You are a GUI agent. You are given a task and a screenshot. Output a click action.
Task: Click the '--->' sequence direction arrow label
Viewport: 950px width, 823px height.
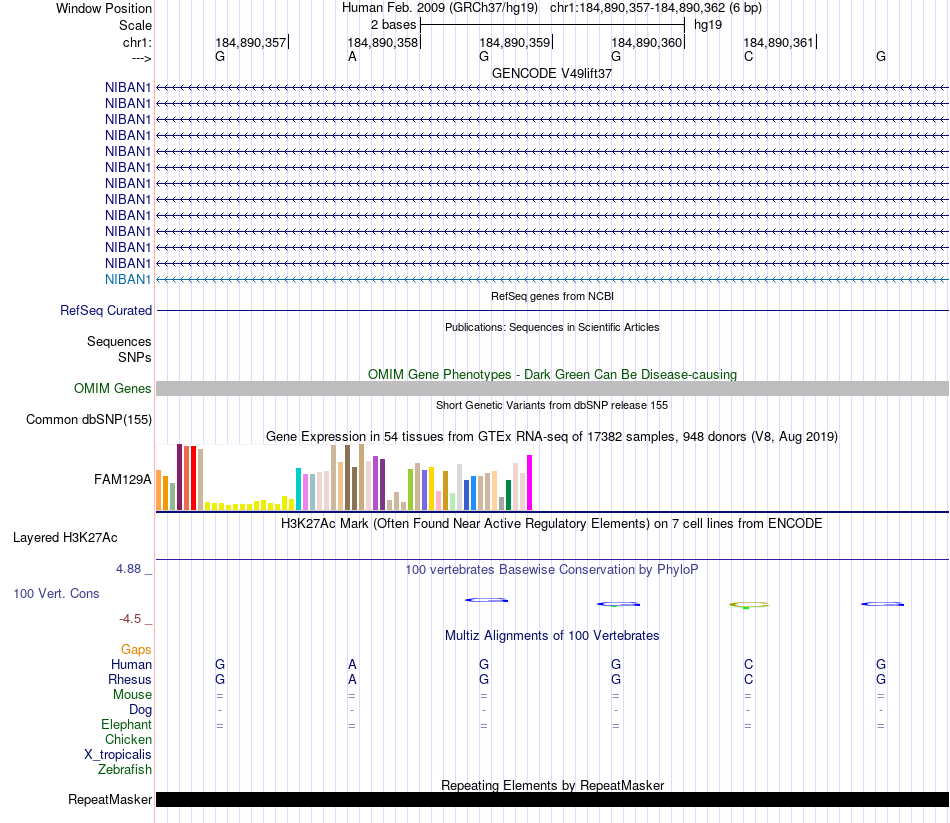click(141, 58)
